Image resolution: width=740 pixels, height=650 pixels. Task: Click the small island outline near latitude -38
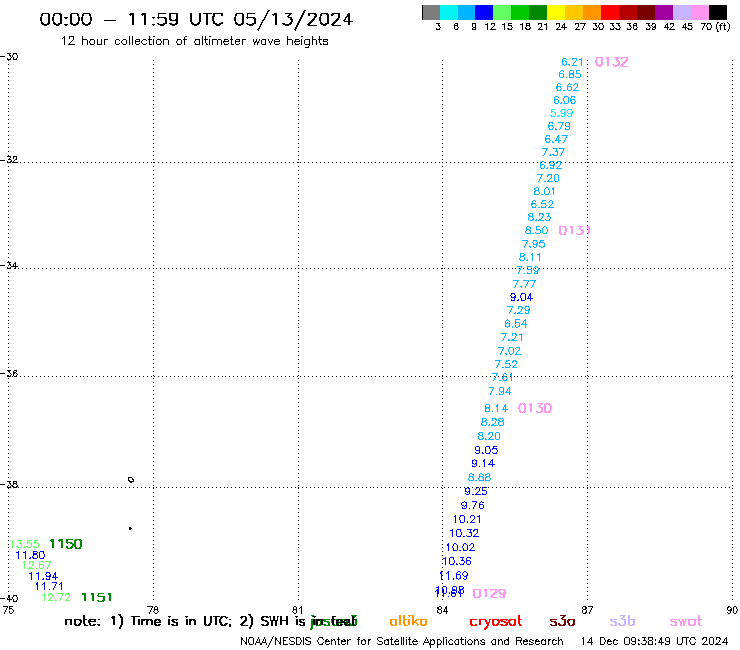point(131,480)
